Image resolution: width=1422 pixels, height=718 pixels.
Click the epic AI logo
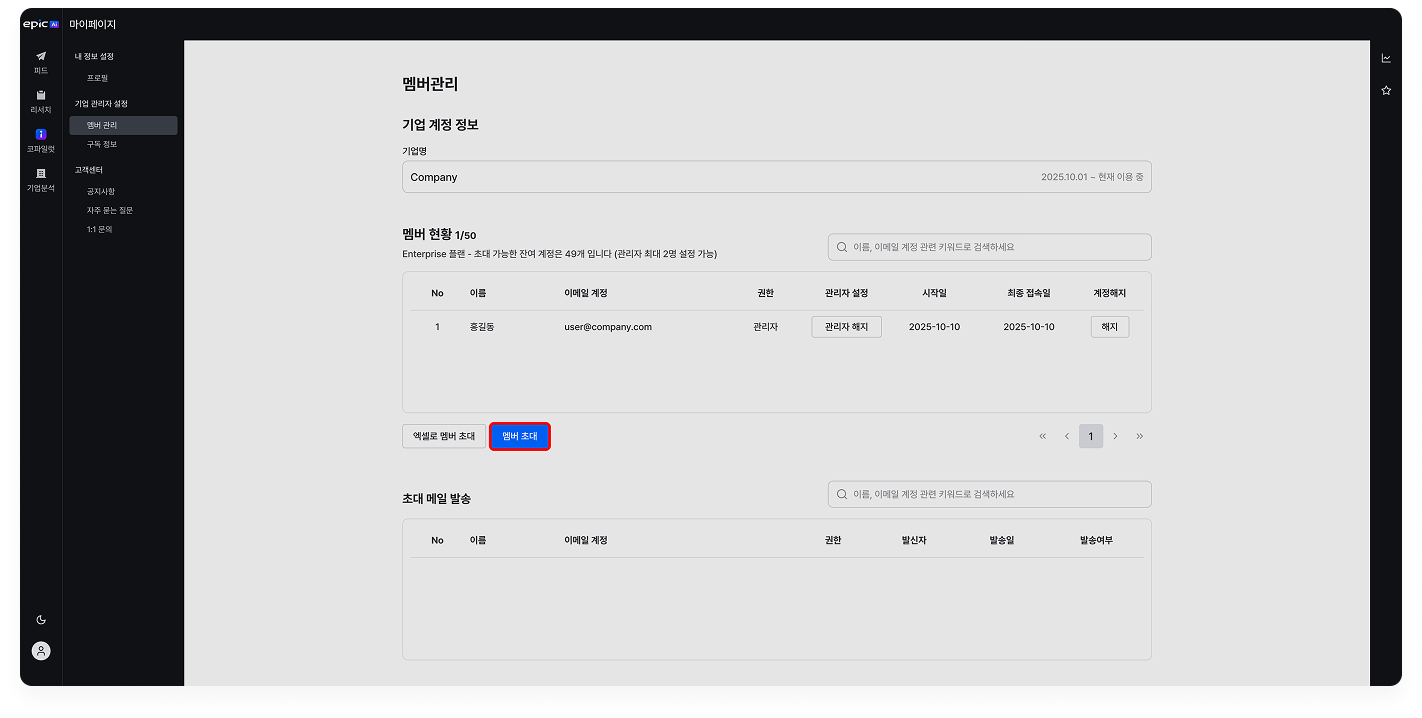41,24
